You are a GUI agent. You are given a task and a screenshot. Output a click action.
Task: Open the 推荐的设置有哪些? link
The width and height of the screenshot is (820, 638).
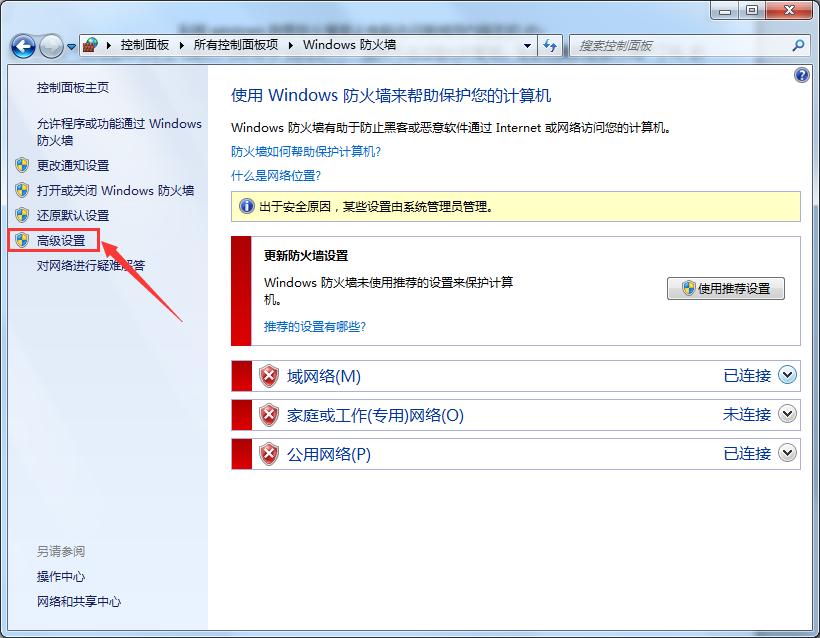coord(315,326)
